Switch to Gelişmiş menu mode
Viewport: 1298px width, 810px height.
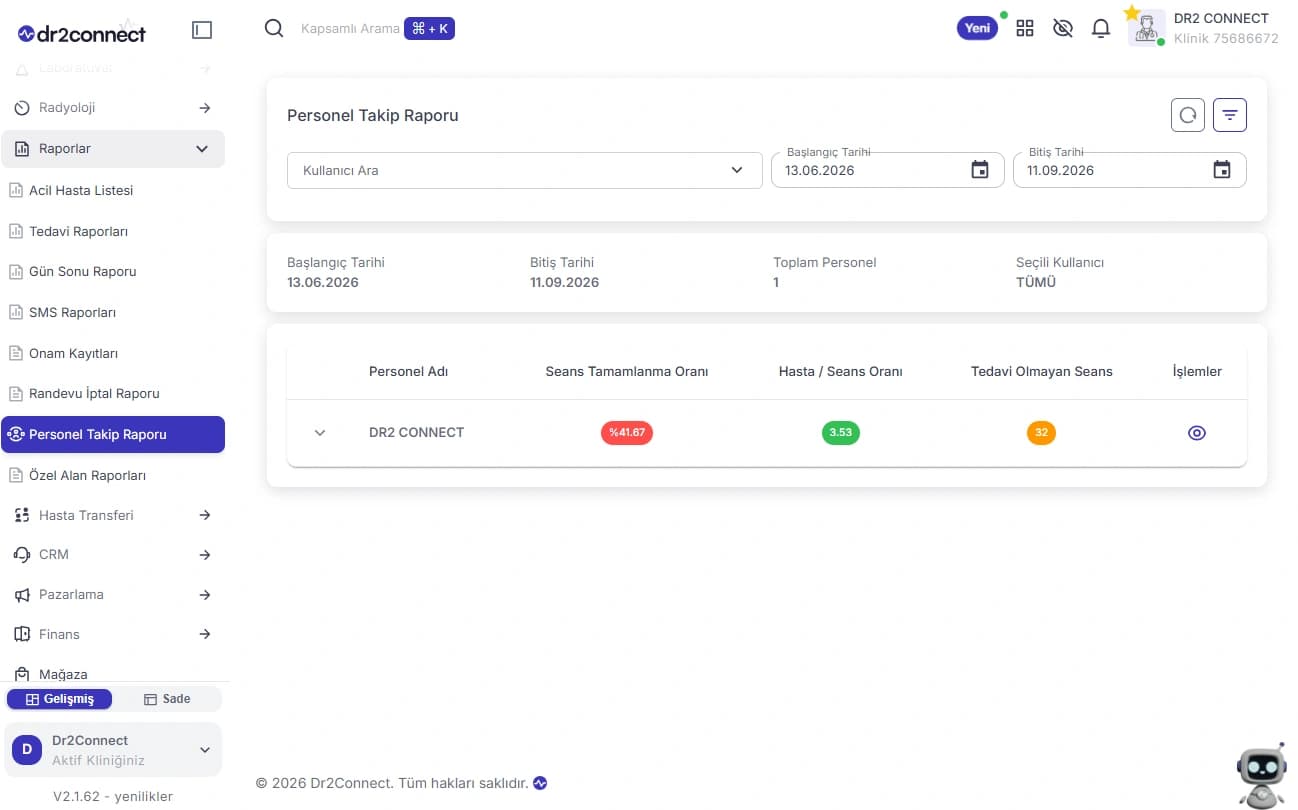pos(59,699)
